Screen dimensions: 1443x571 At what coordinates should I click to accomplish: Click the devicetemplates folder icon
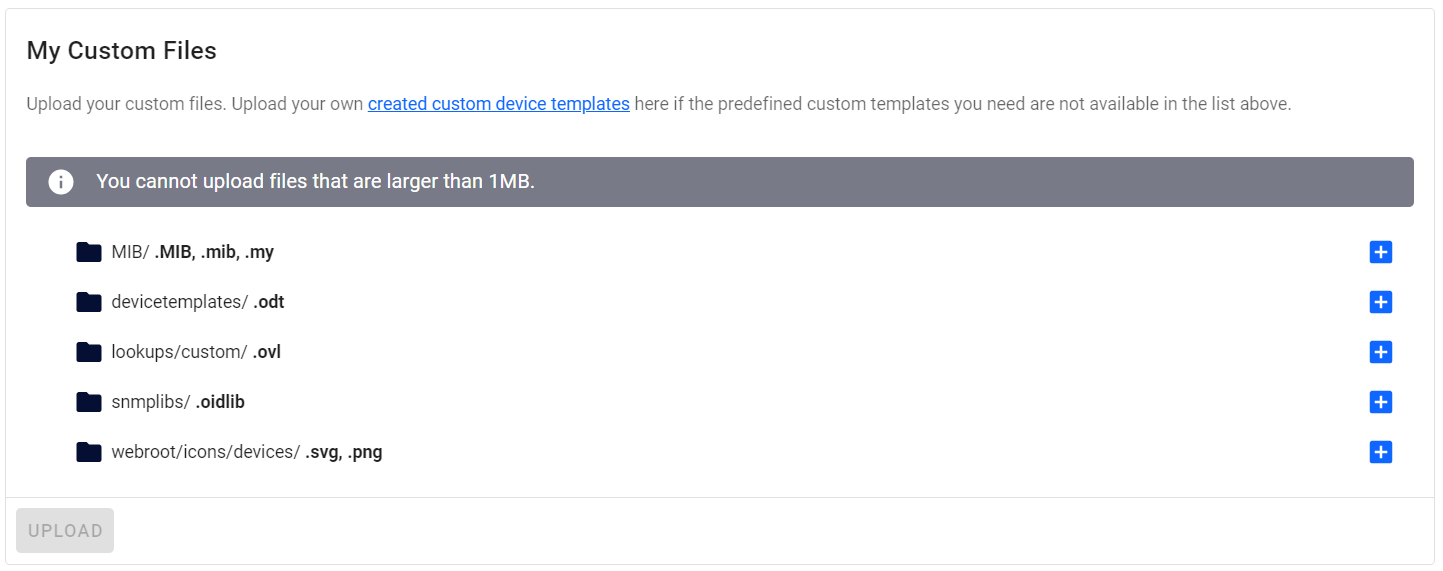[x=89, y=302]
